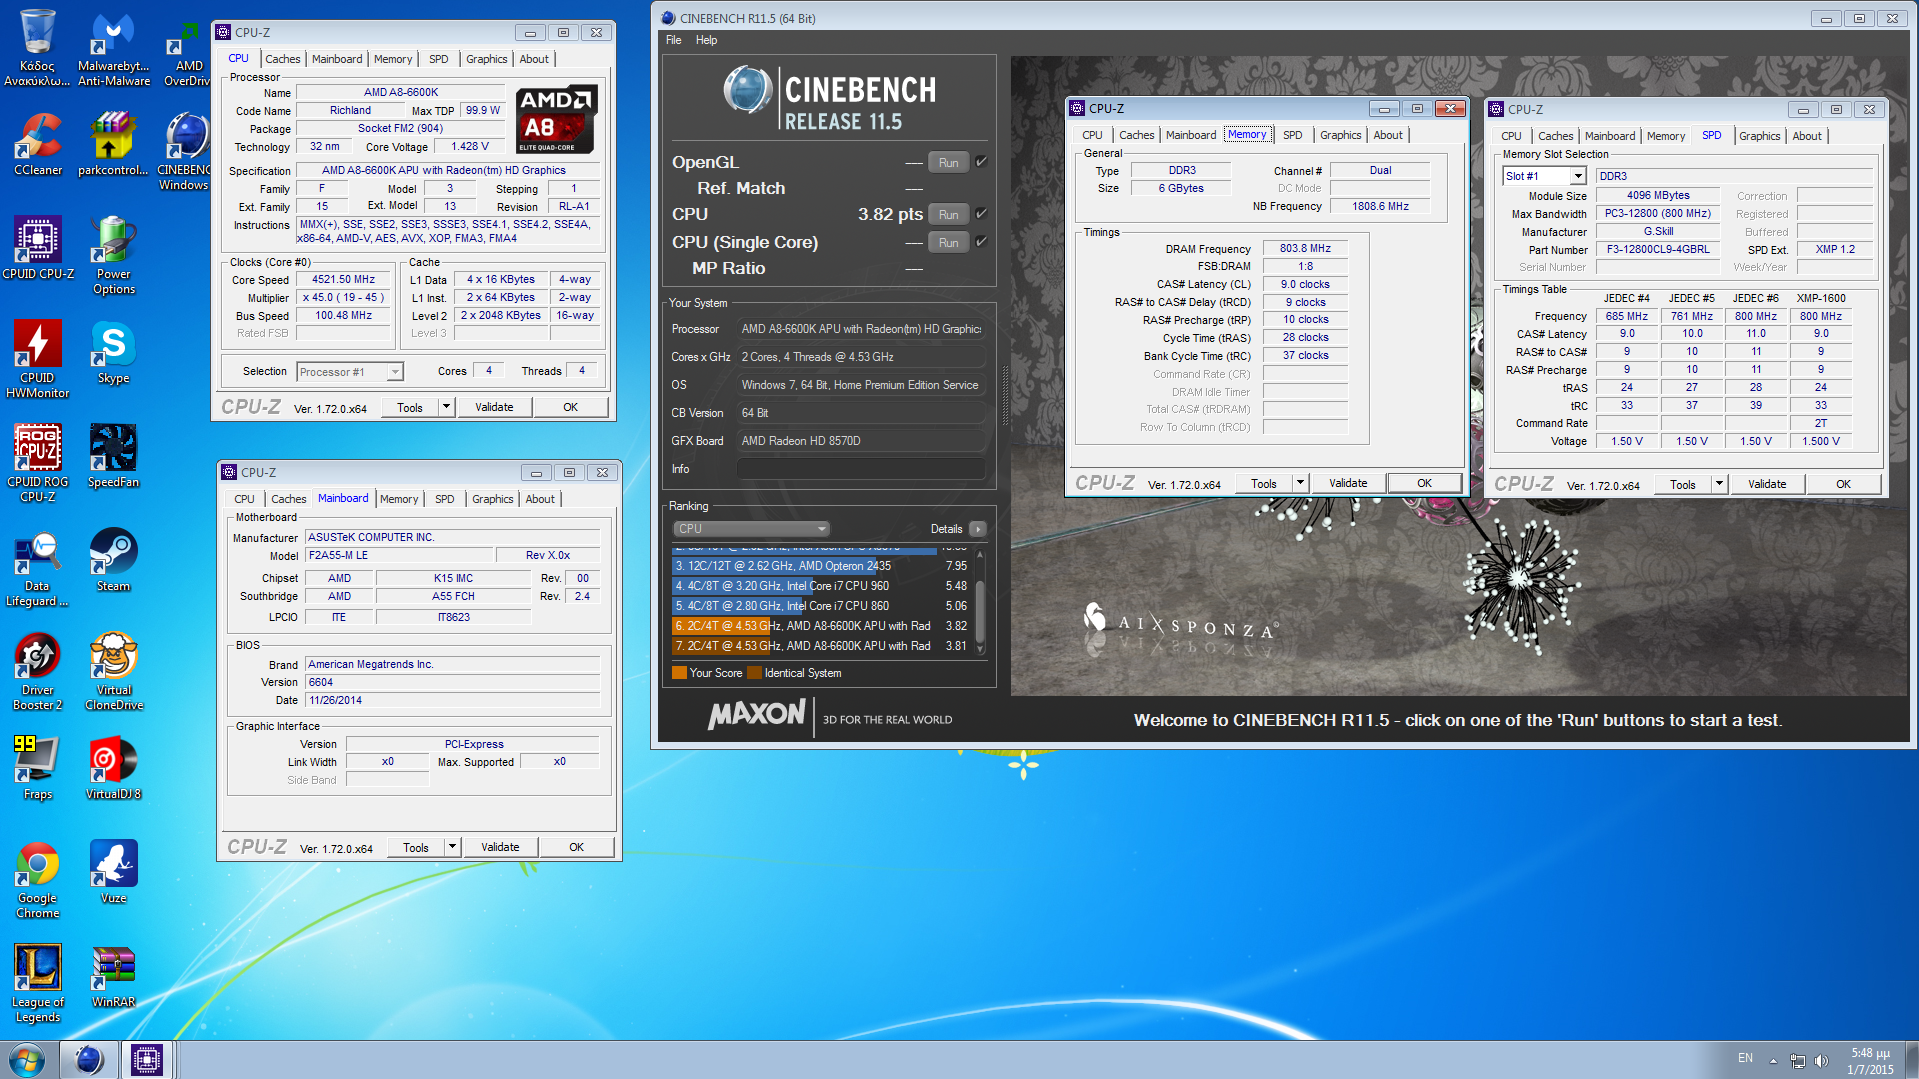This screenshot has height=1079, width=1919.
Task: Switch to SPD tab in Mainboard CPU-Z window
Action: pyautogui.click(x=445, y=499)
